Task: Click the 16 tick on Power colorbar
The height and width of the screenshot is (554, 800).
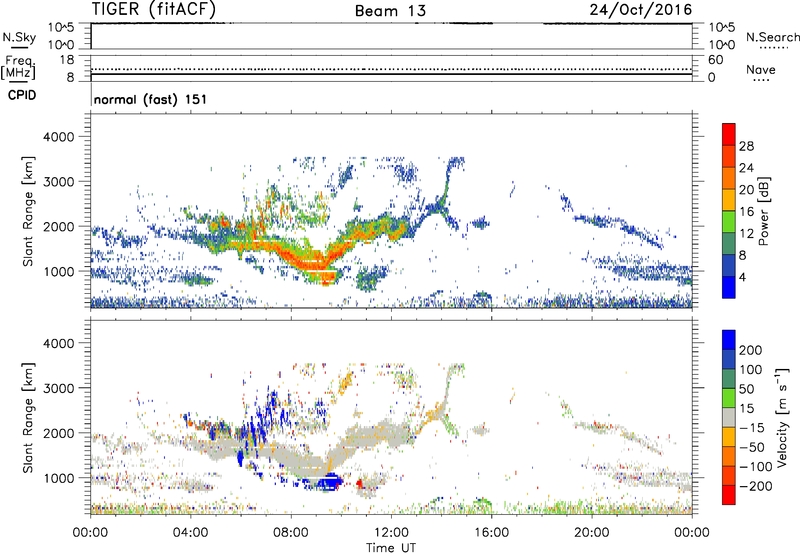Action: tap(746, 212)
